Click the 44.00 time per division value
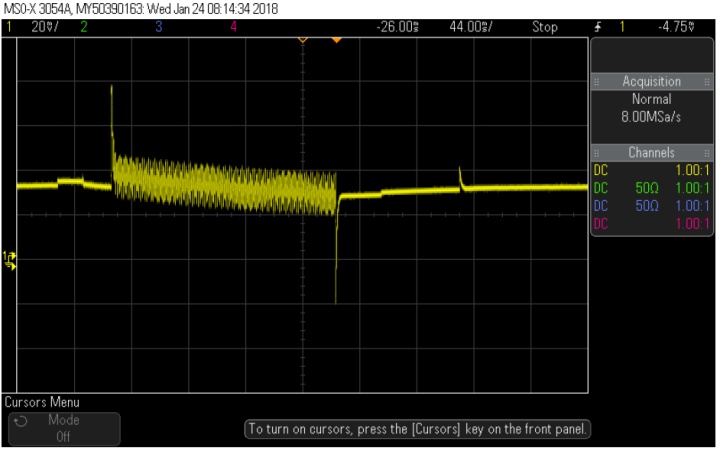The width and height of the screenshot is (720, 451). 471,27
